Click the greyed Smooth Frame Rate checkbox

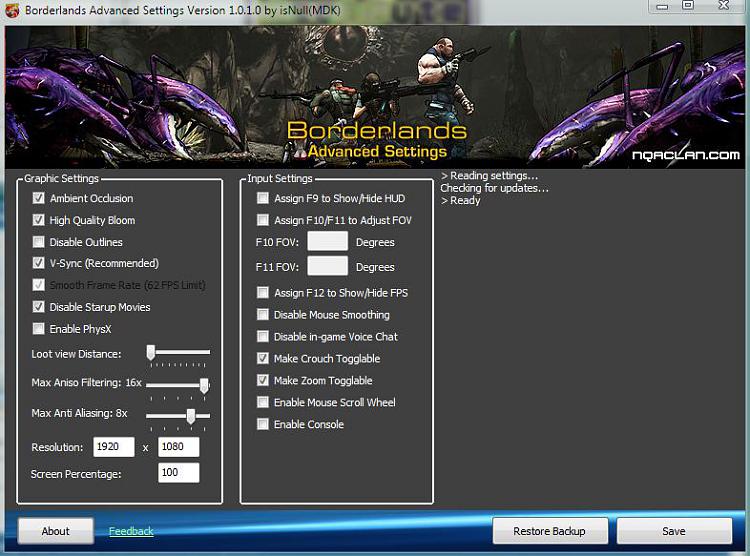coord(38,285)
